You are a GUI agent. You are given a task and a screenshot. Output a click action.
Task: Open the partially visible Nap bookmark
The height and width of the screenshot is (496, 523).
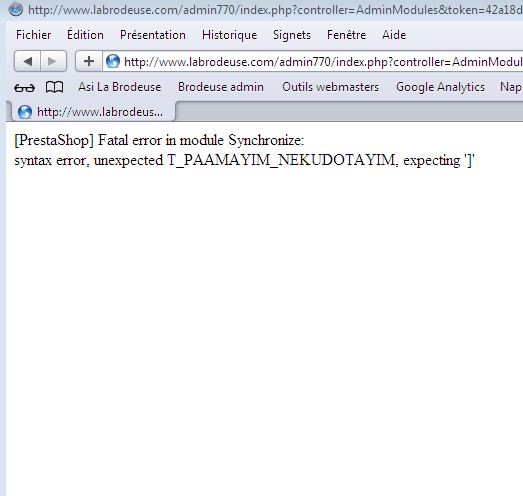[511, 87]
